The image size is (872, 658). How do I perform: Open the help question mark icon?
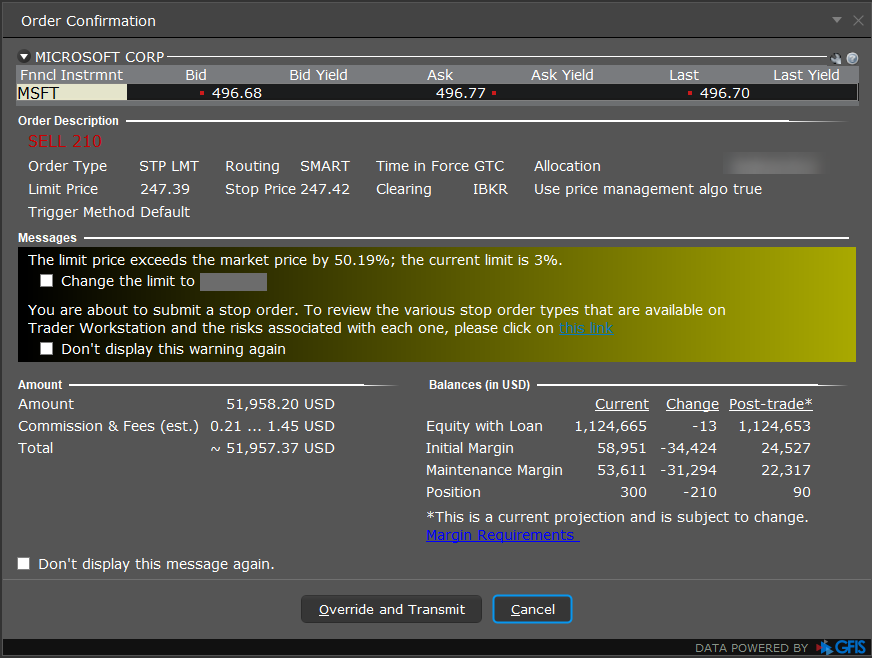coord(852,58)
